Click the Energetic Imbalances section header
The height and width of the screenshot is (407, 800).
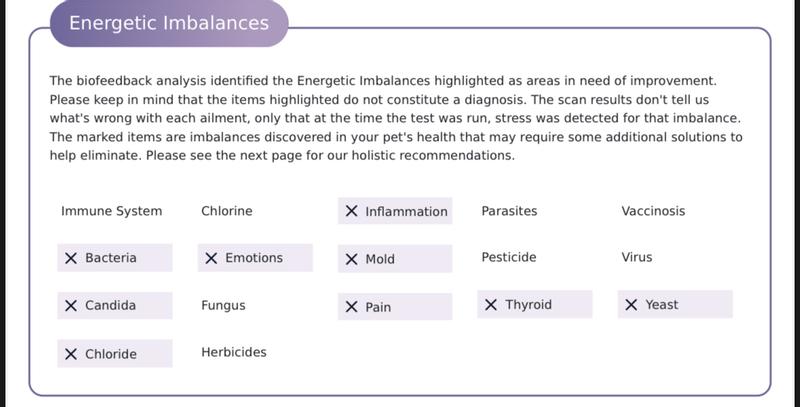(169, 23)
